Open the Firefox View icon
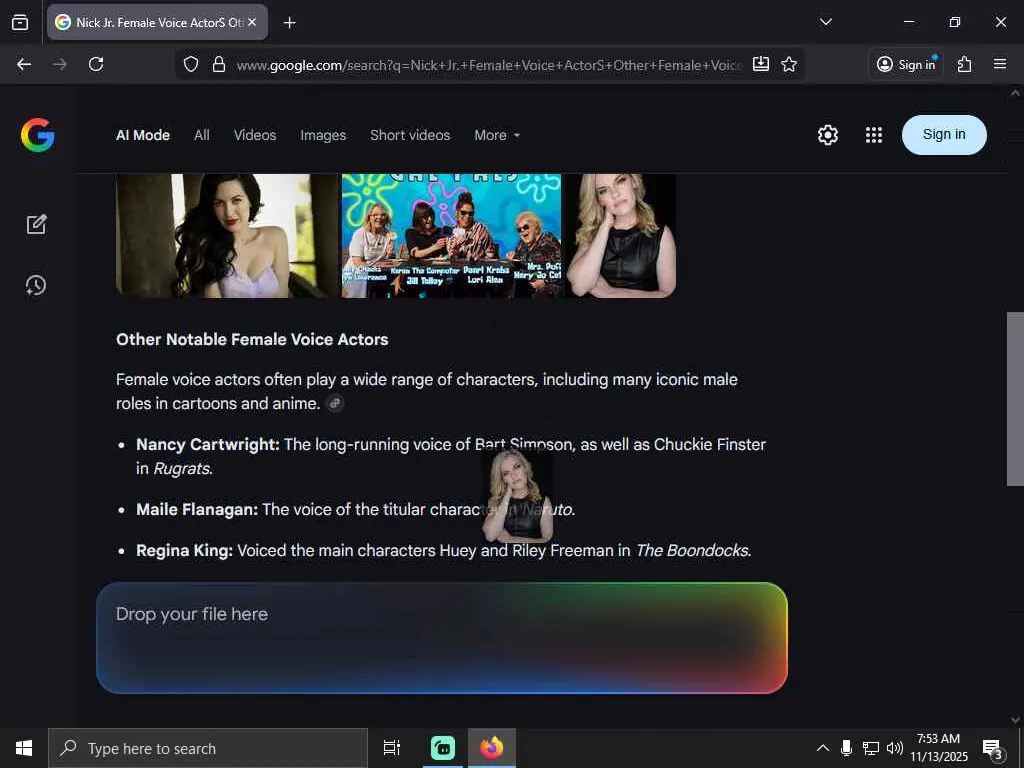 [x=20, y=22]
